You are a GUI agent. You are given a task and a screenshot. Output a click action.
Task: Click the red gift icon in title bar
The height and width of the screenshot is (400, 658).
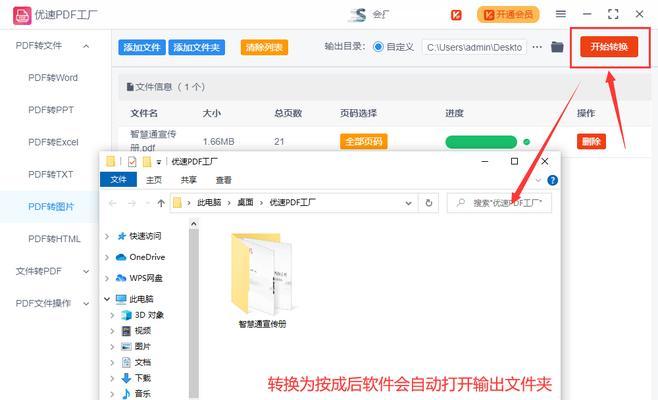coord(456,15)
